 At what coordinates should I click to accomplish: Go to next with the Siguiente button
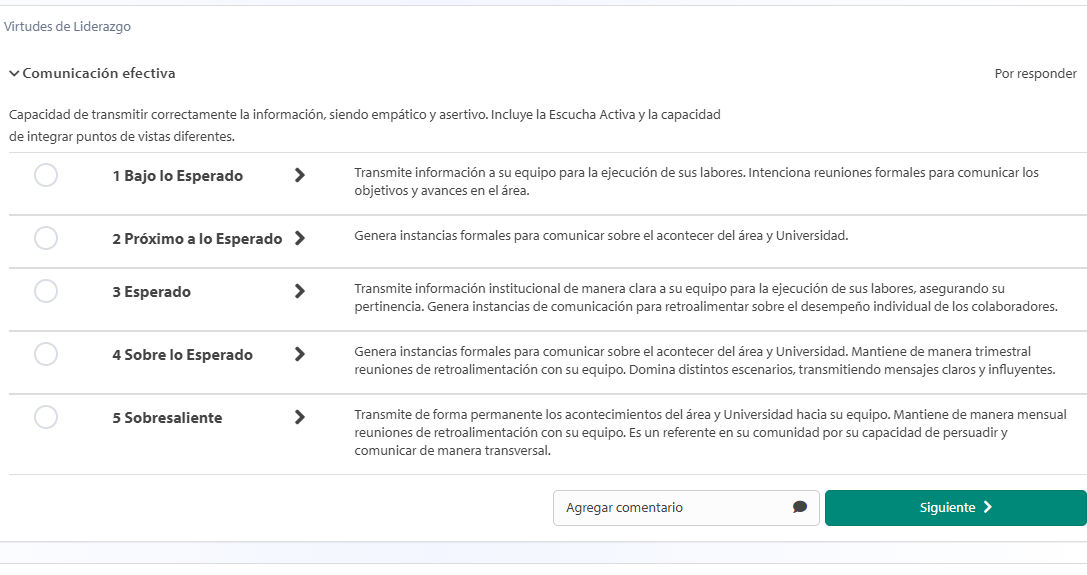tap(956, 508)
